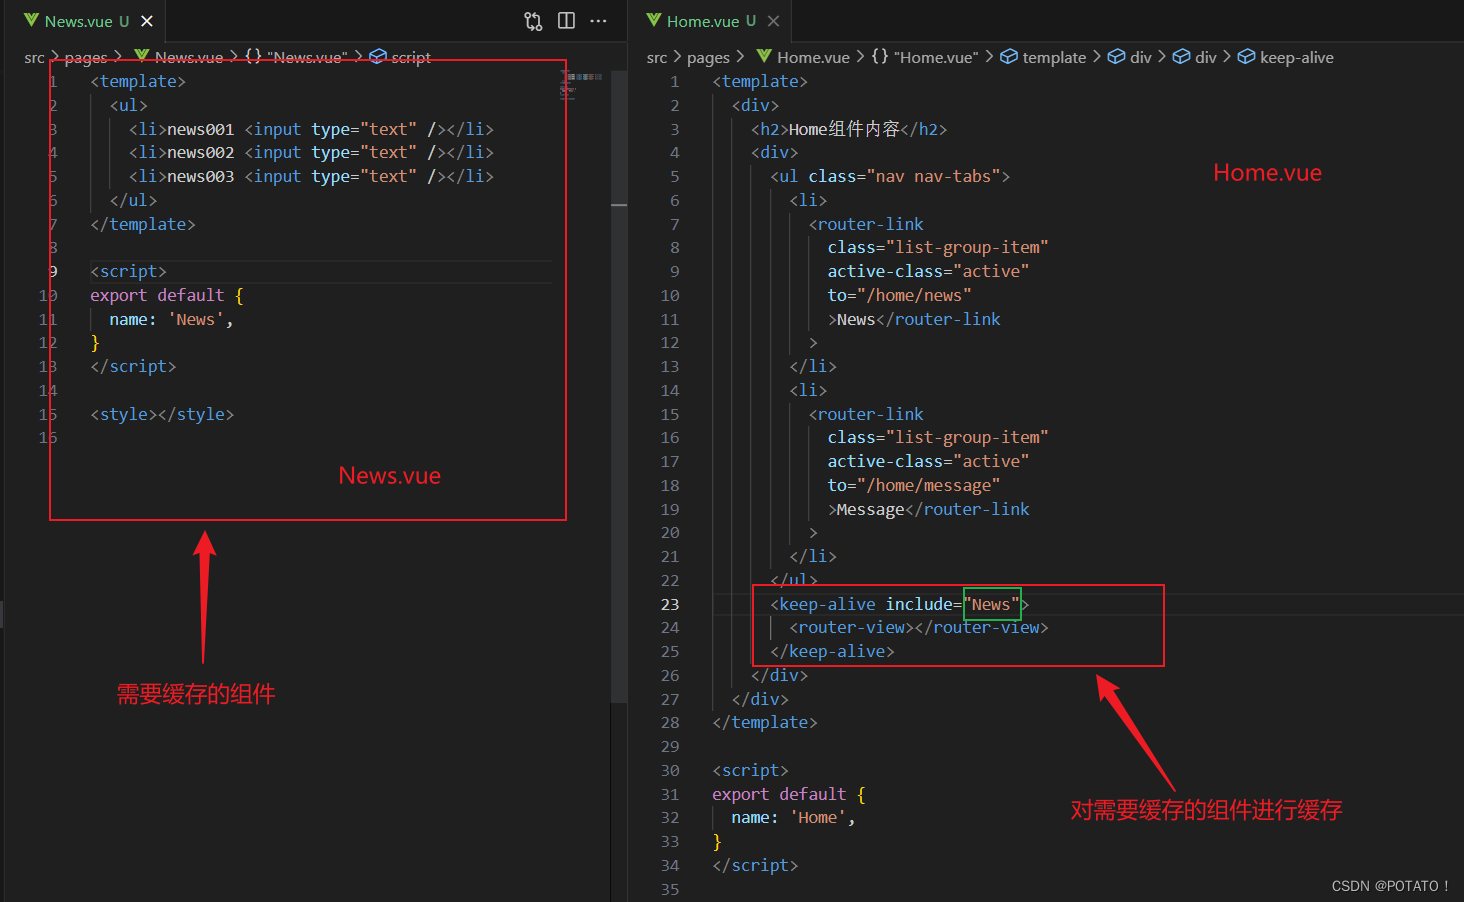Open the more actions ellipsis menu
Image resolution: width=1464 pixels, height=902 pixels.
pyautogui.click(x=598, y=21)
